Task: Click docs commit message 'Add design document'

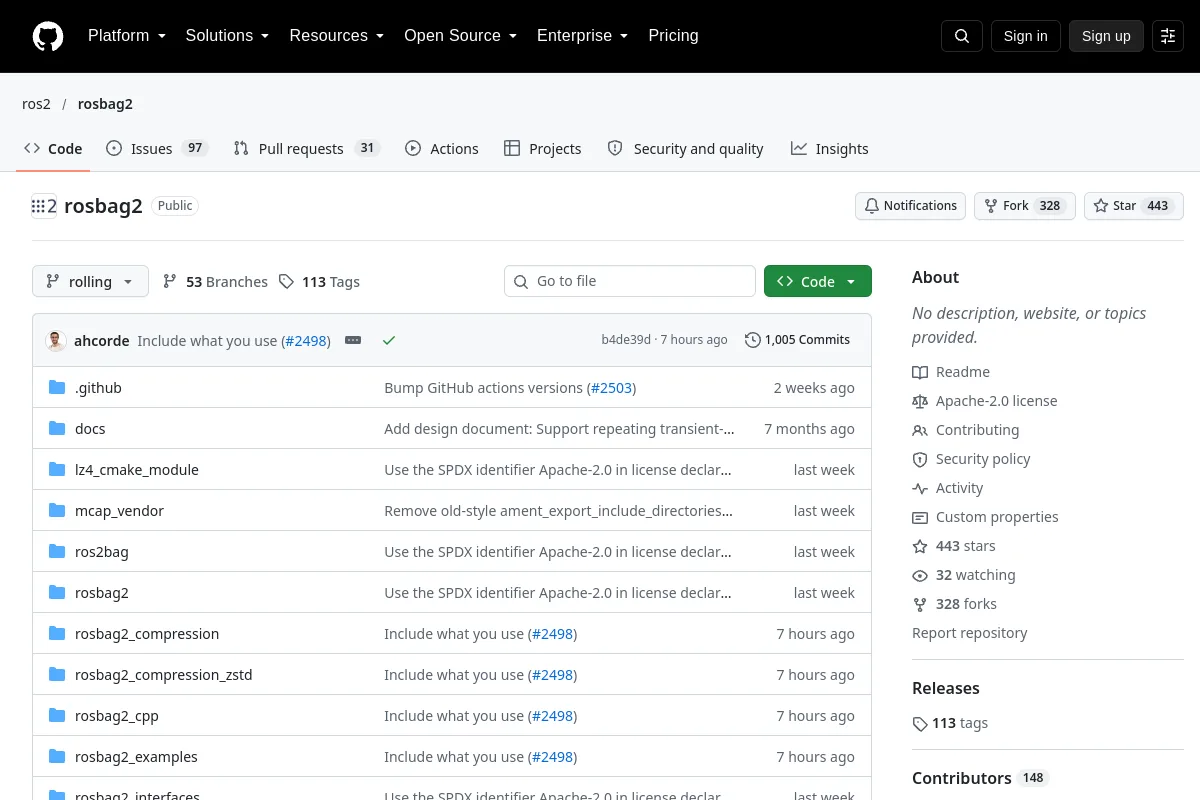Action: tap(559, 429)
